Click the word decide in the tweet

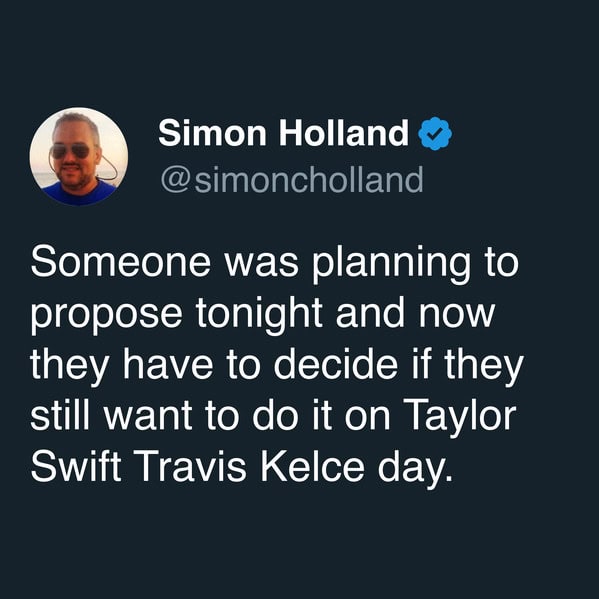pyautogui.click(x=336, y=364)
